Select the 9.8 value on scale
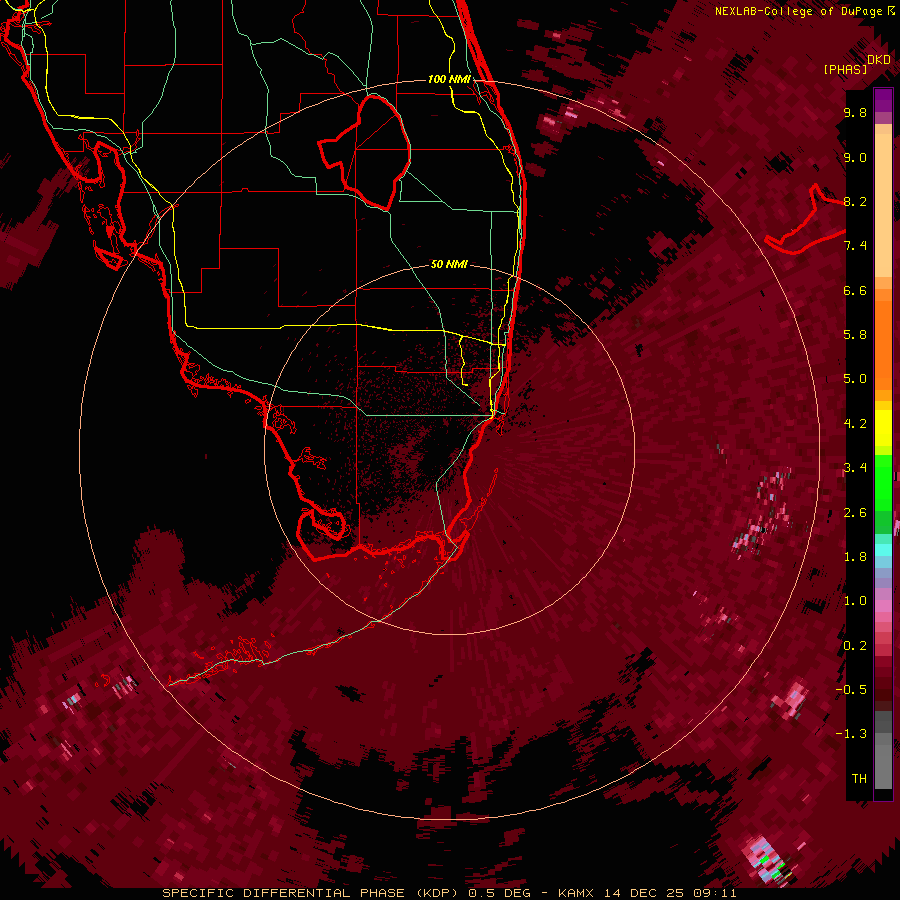This screenshot has height=900, width=900. 855,112
